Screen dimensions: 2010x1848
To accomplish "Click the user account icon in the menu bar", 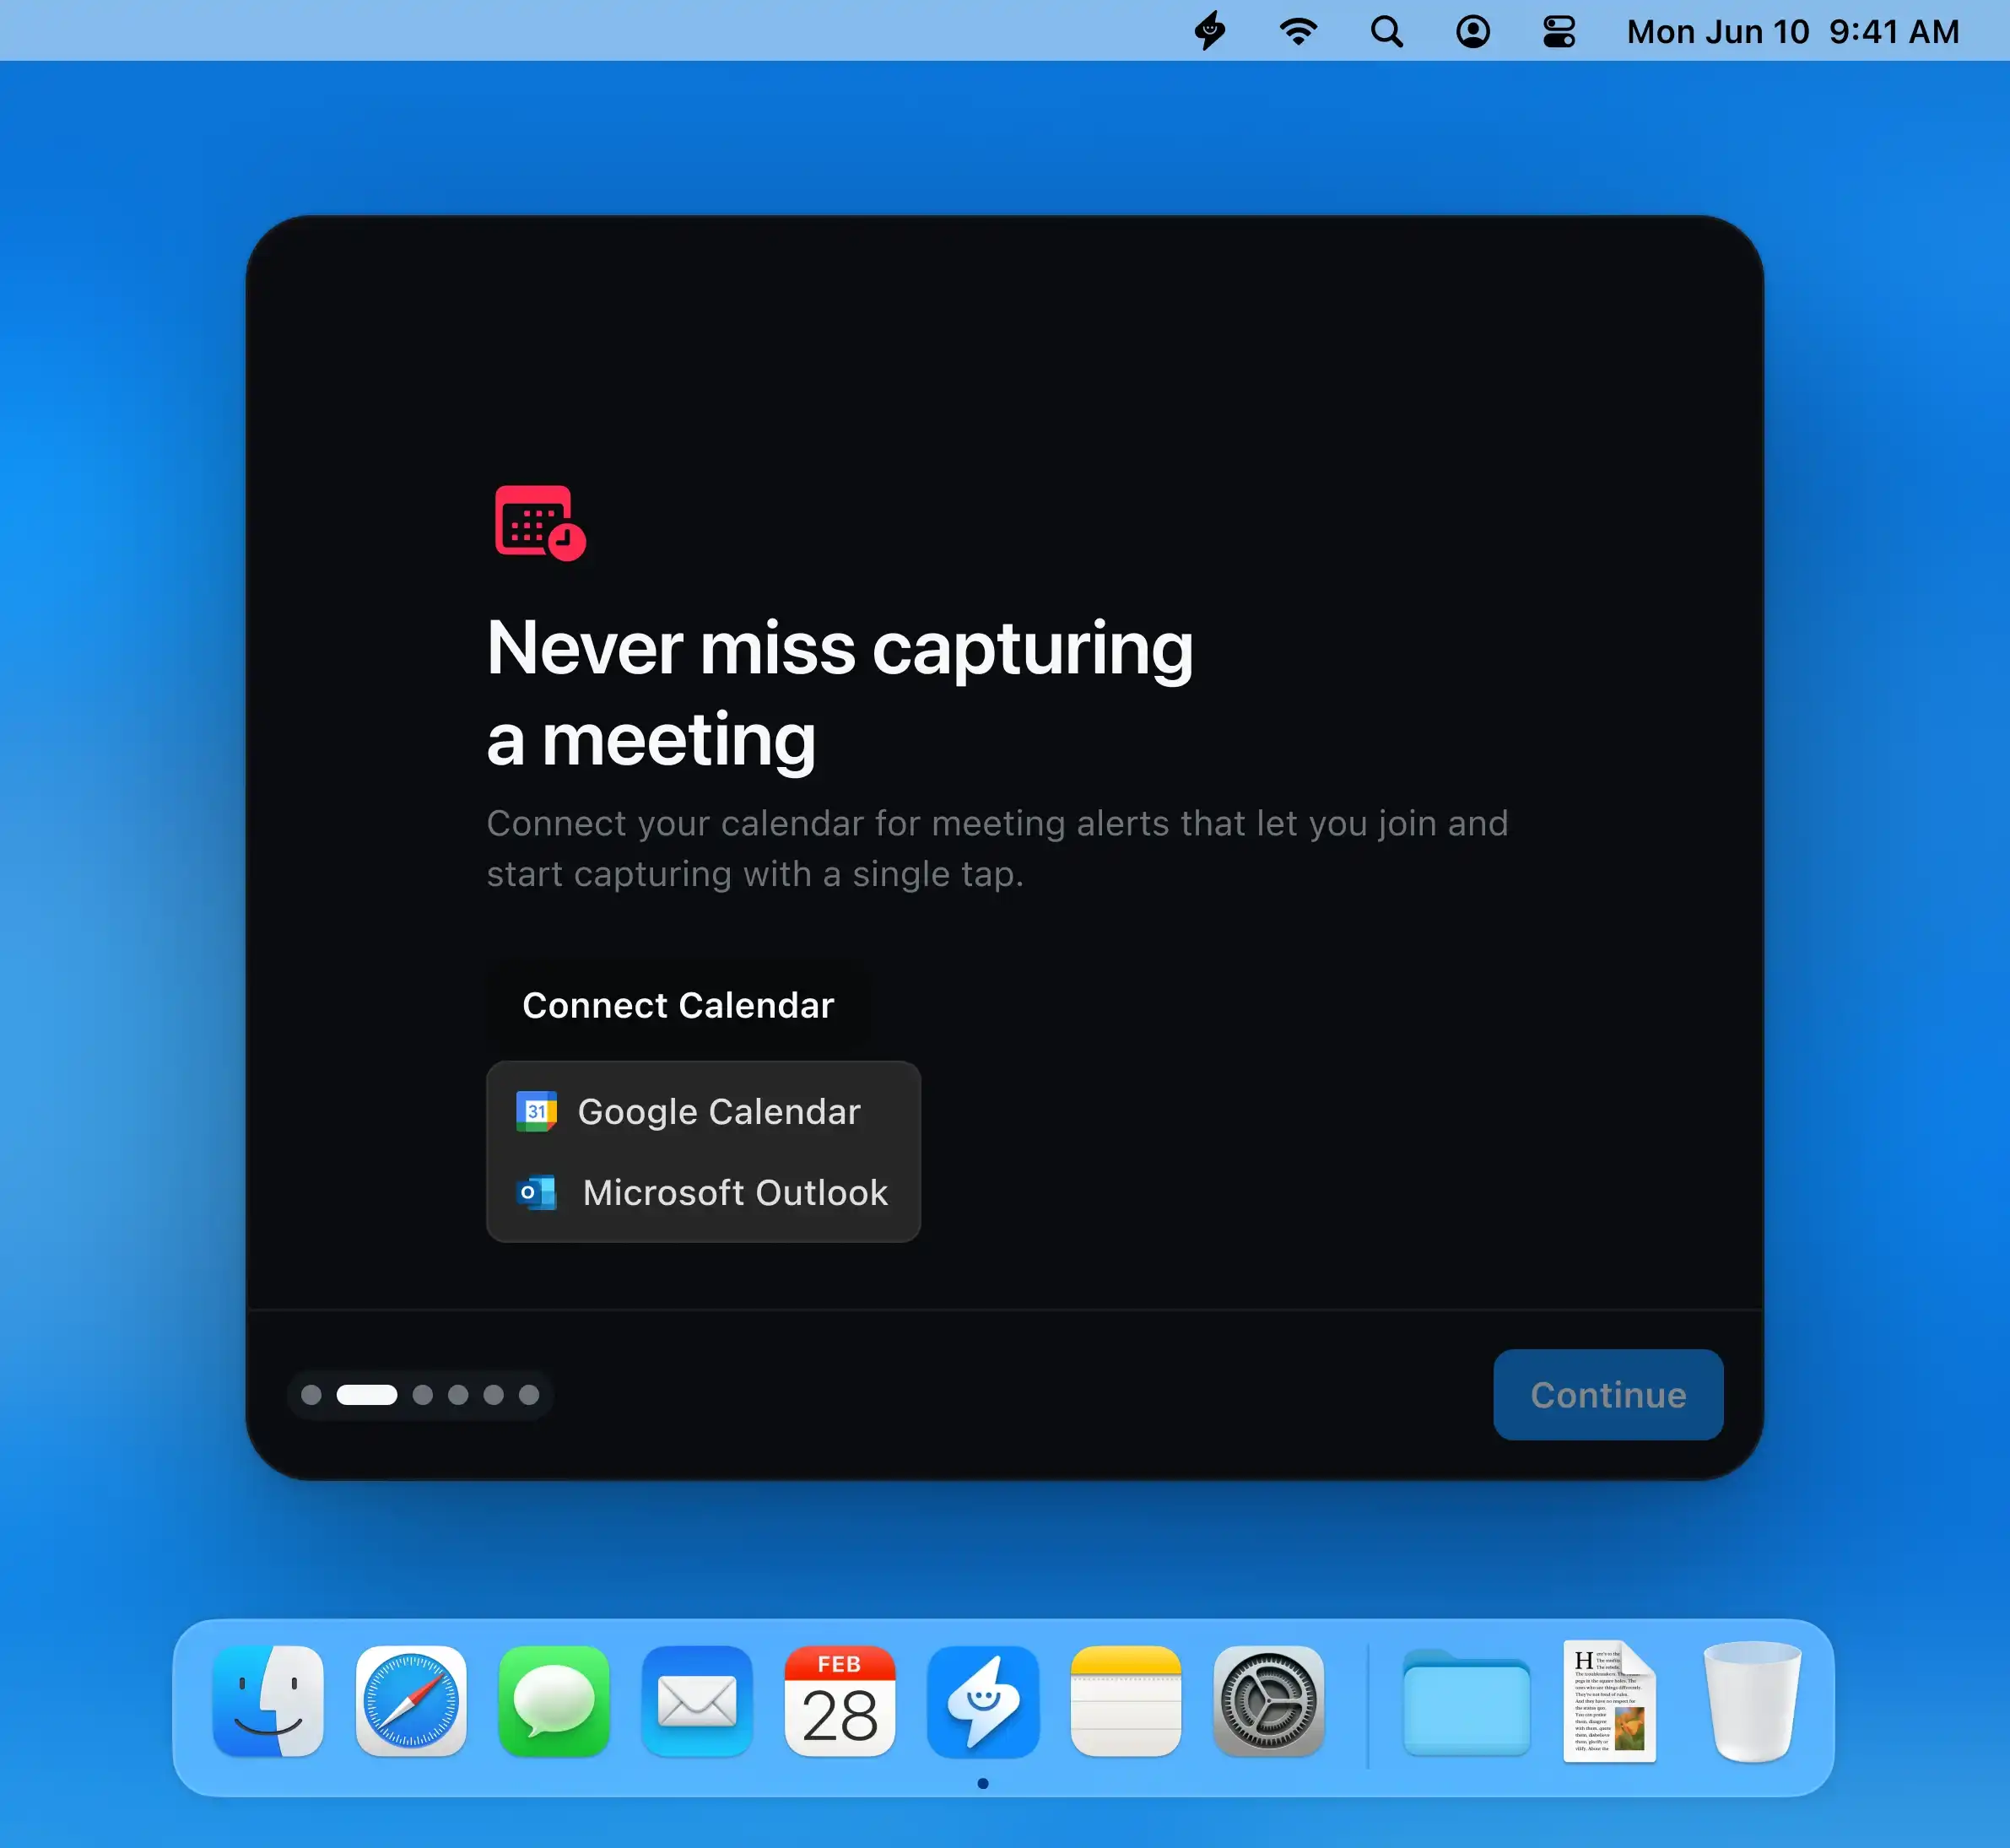I will tap(1472, 32).
